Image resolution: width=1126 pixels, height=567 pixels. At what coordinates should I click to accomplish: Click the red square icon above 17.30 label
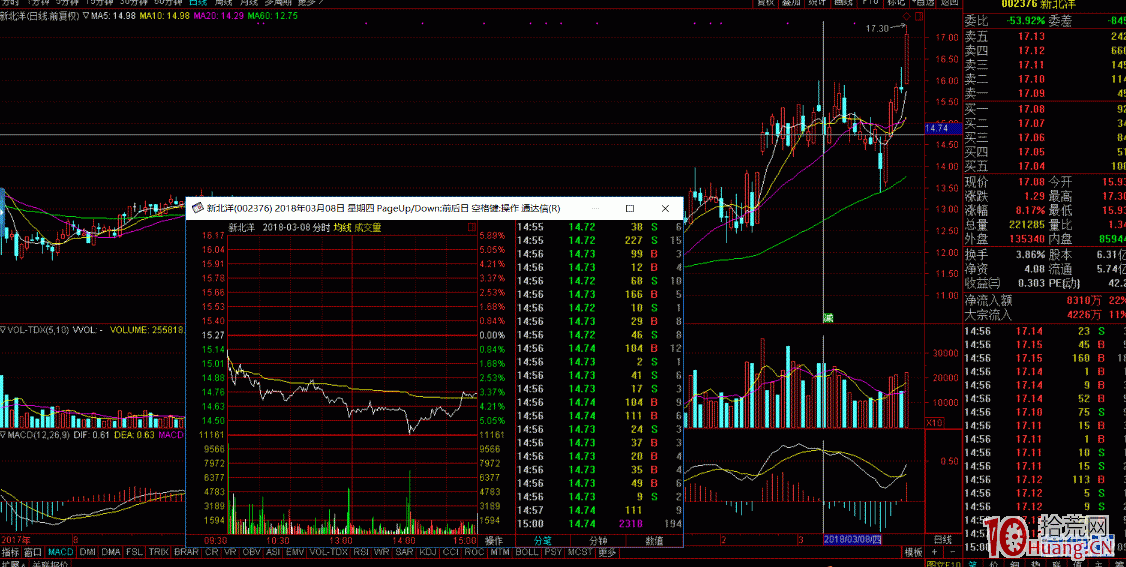click(x=918, y=16)
